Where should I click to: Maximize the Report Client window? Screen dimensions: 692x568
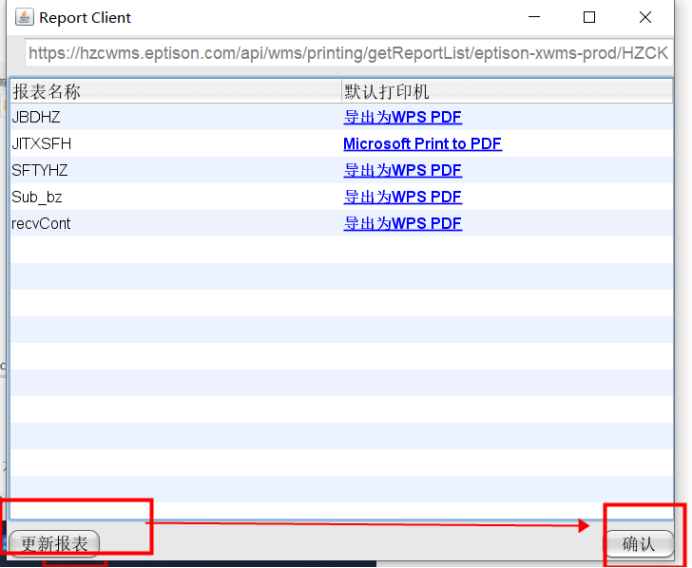589,17
